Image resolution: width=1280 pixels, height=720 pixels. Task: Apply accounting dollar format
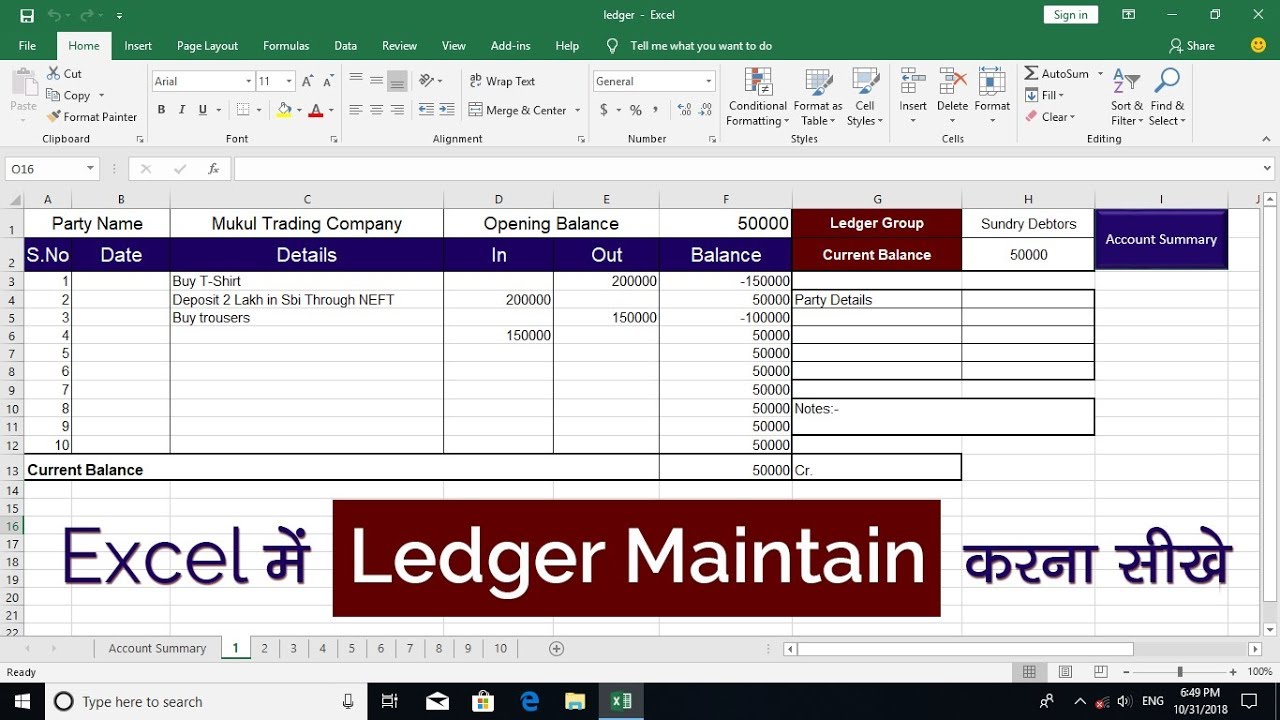click(604, 110)
